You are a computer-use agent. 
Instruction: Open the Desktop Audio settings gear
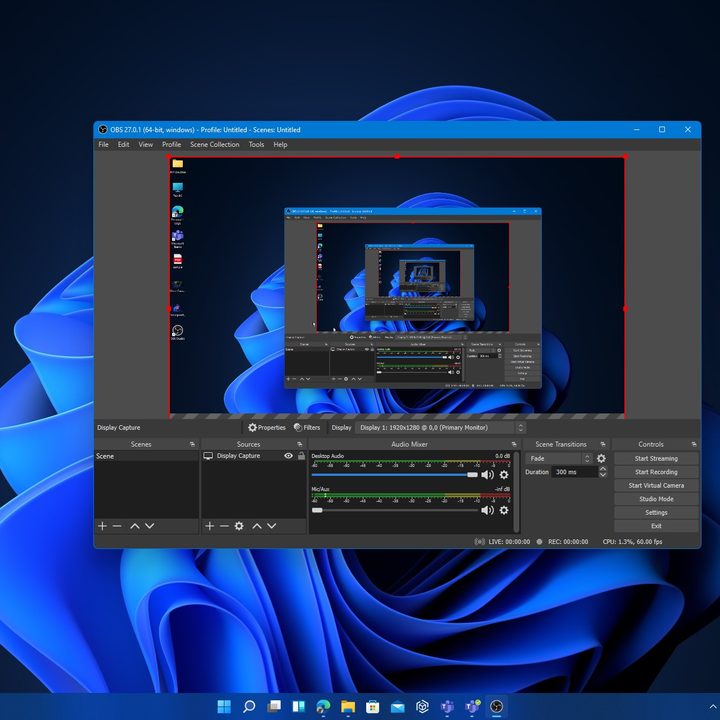504,474
